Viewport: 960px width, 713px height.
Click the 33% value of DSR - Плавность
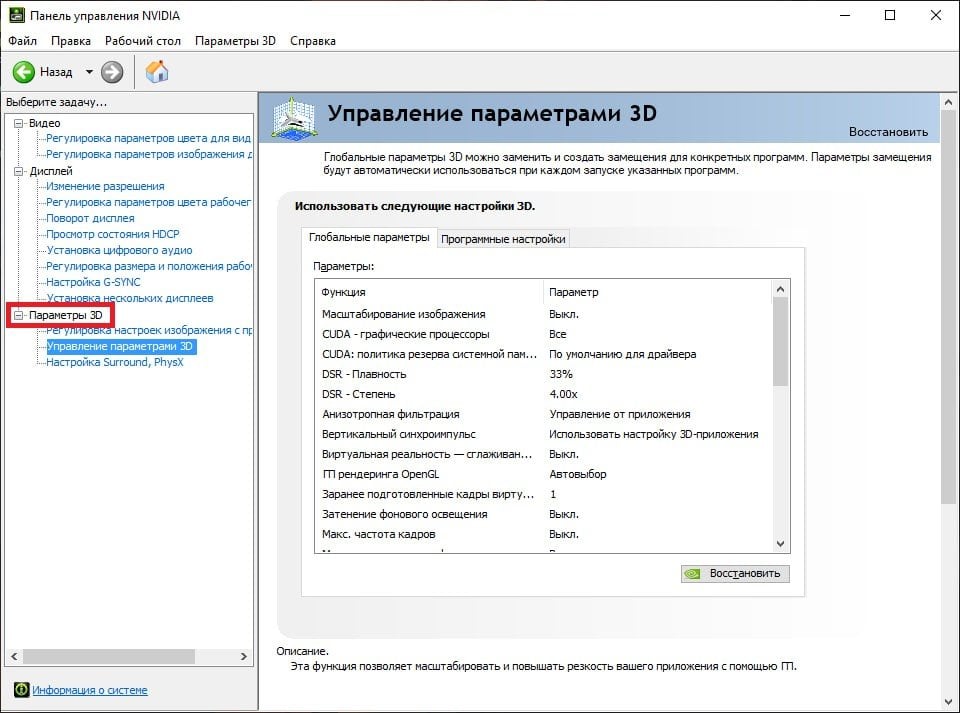click(561, 374)
